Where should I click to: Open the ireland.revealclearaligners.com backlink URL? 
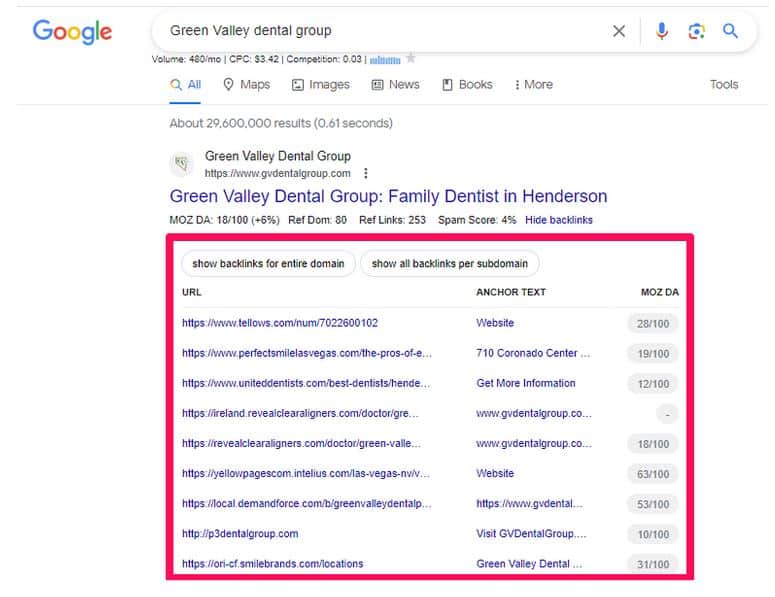tap(300, 413)
